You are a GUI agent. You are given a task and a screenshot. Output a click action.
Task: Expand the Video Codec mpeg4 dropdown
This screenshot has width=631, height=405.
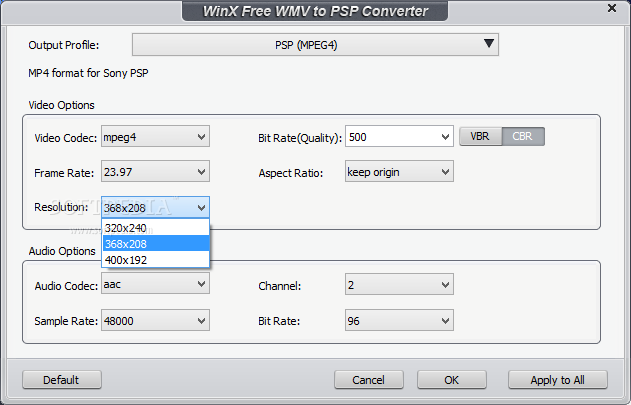click(155, 136)
